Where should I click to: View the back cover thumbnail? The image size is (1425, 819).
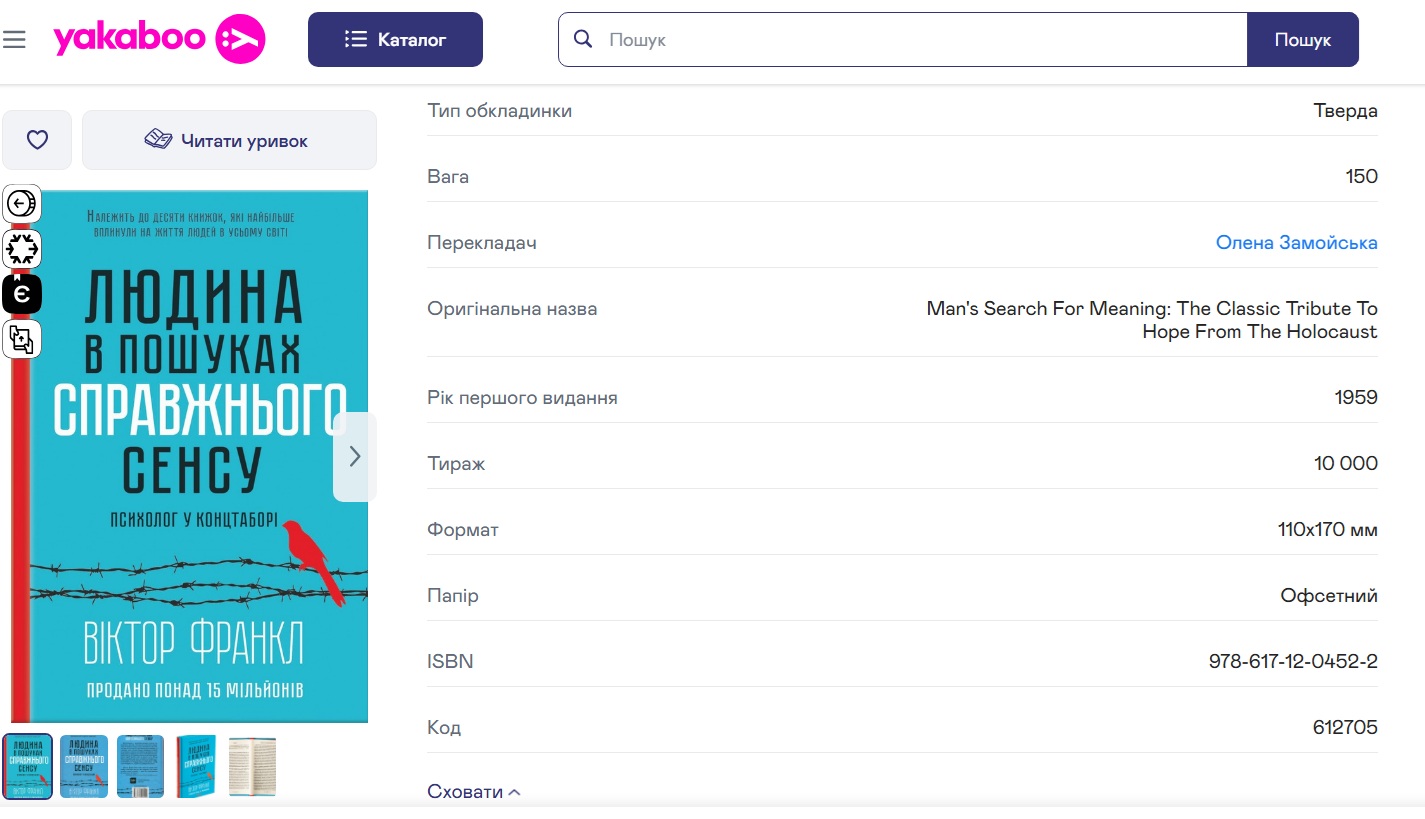(x=140, y=766)
